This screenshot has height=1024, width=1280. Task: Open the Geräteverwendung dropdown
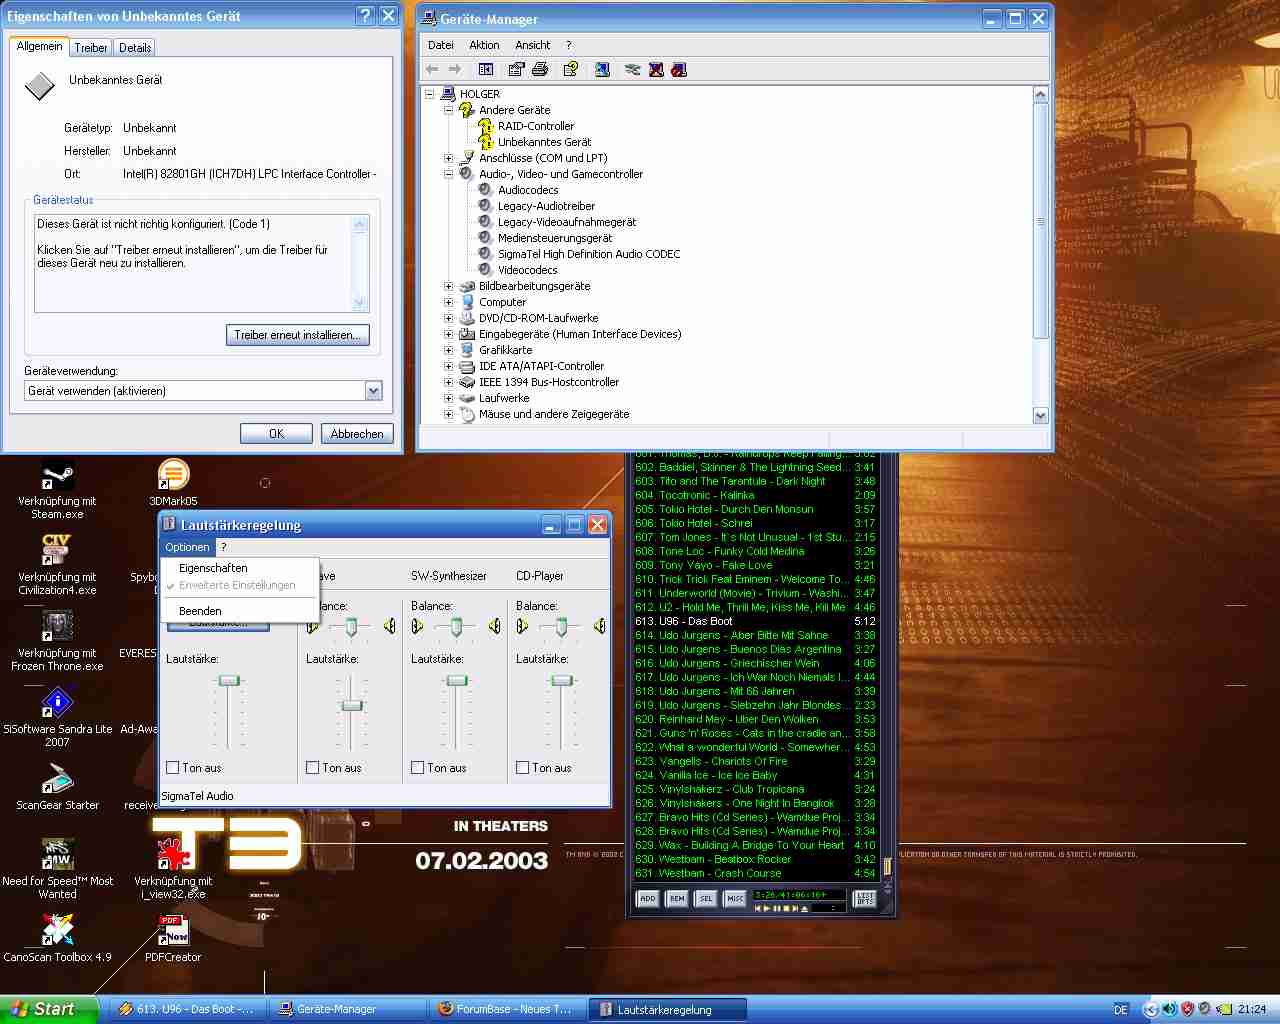point(373,391)
